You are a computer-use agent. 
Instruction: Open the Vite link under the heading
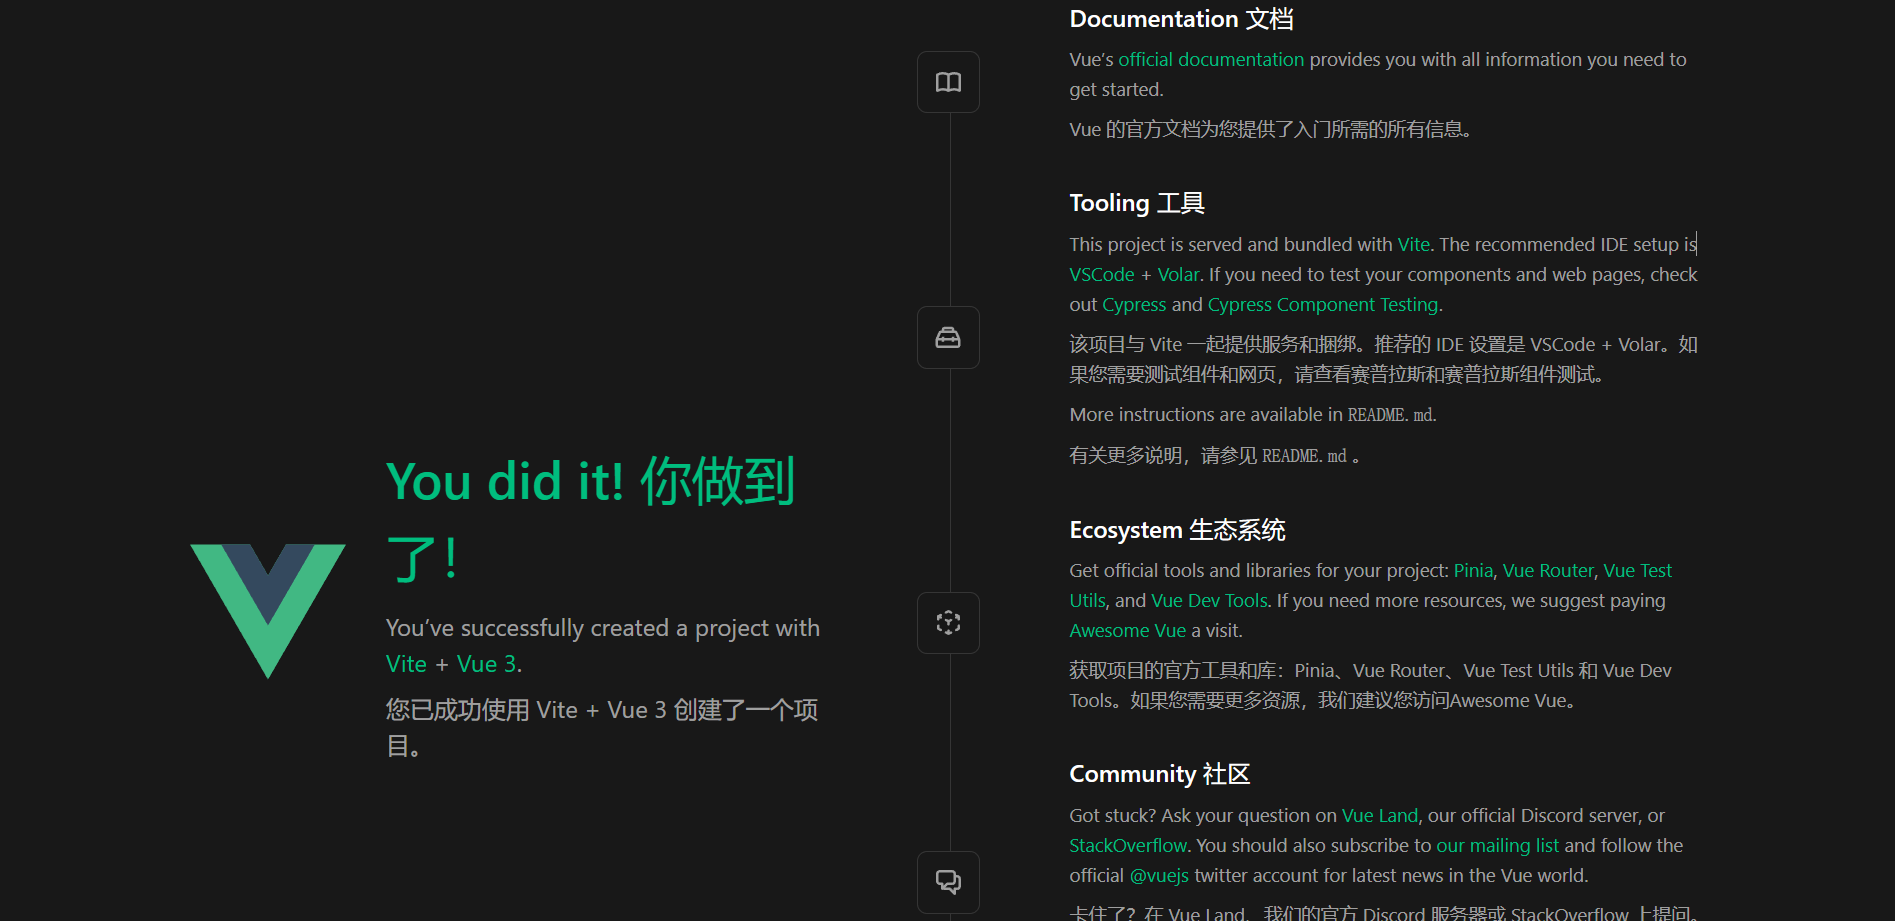(x=406, y=665)
